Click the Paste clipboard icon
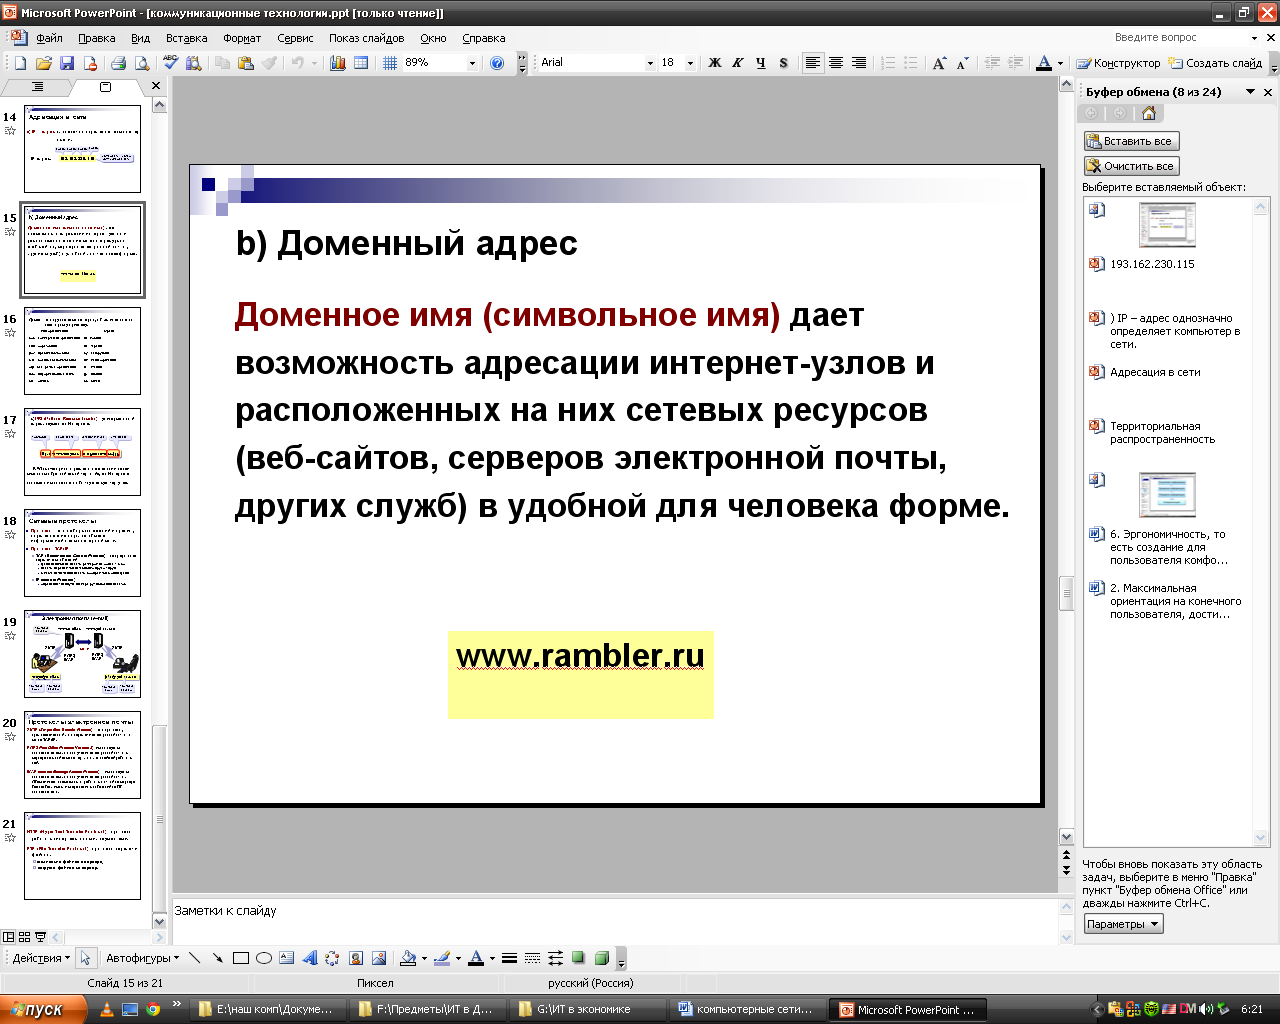 [x=245, y=63]
